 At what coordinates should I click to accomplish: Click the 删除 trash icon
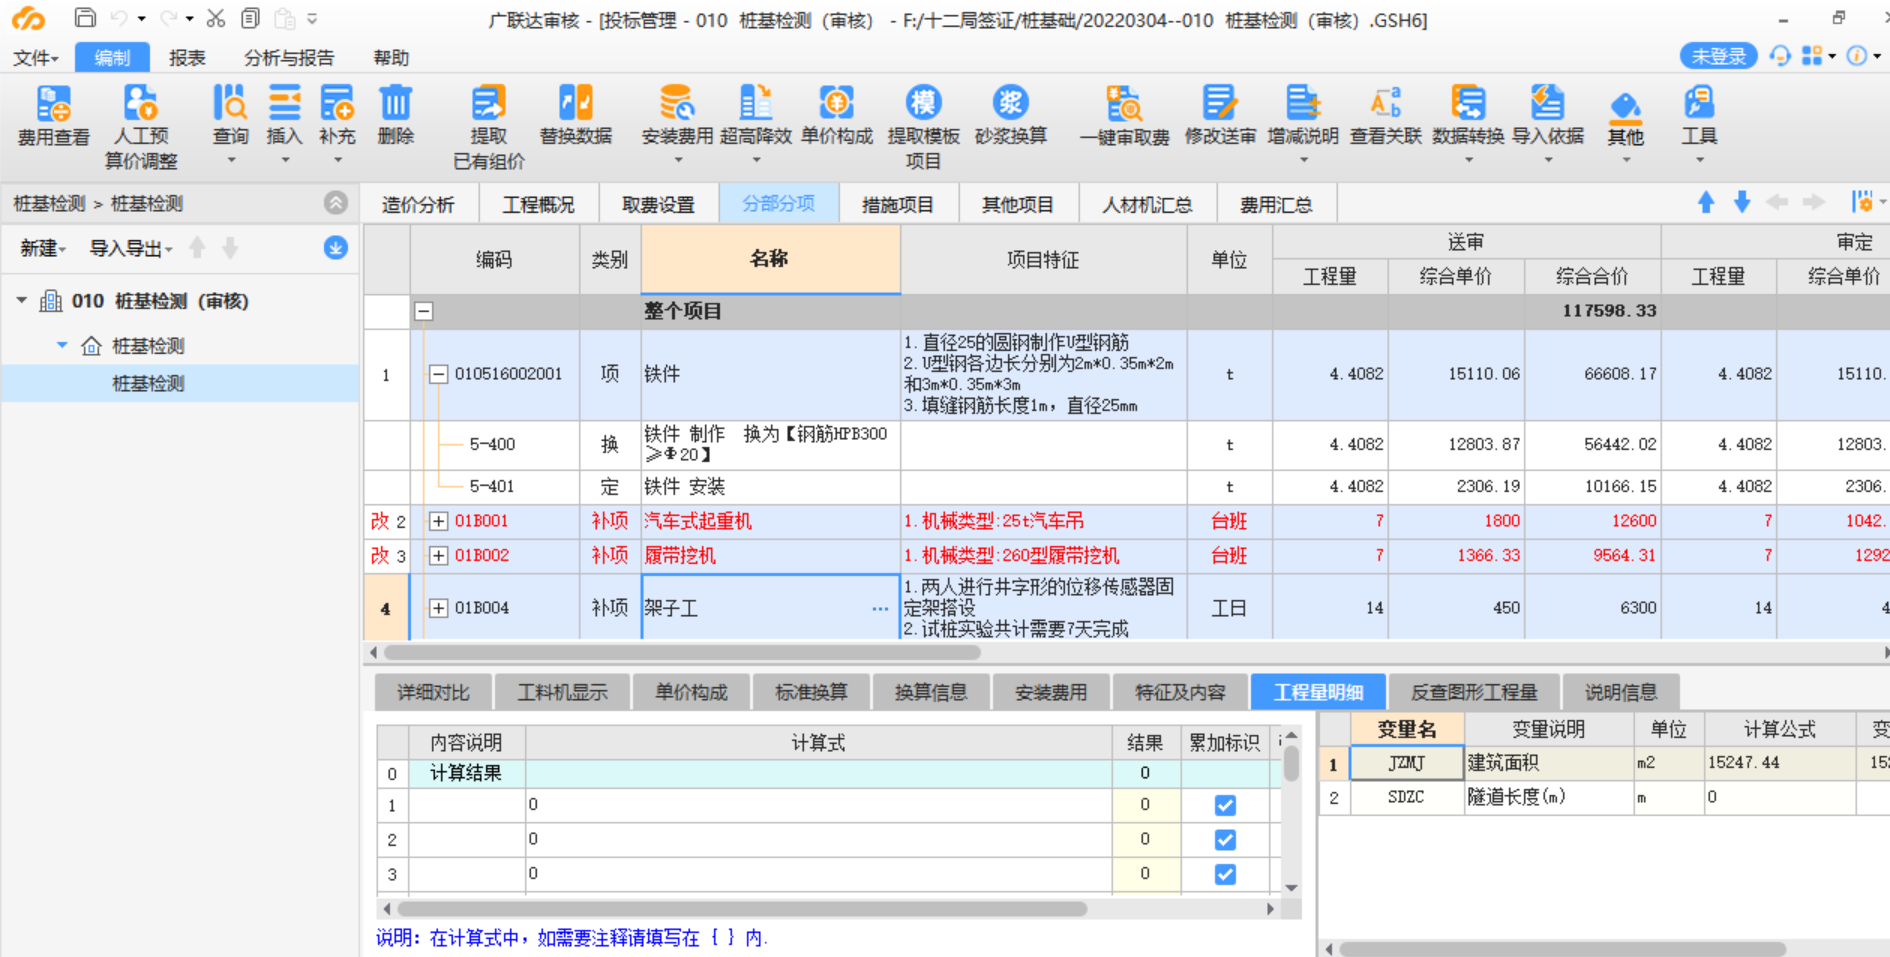[396, 104]
